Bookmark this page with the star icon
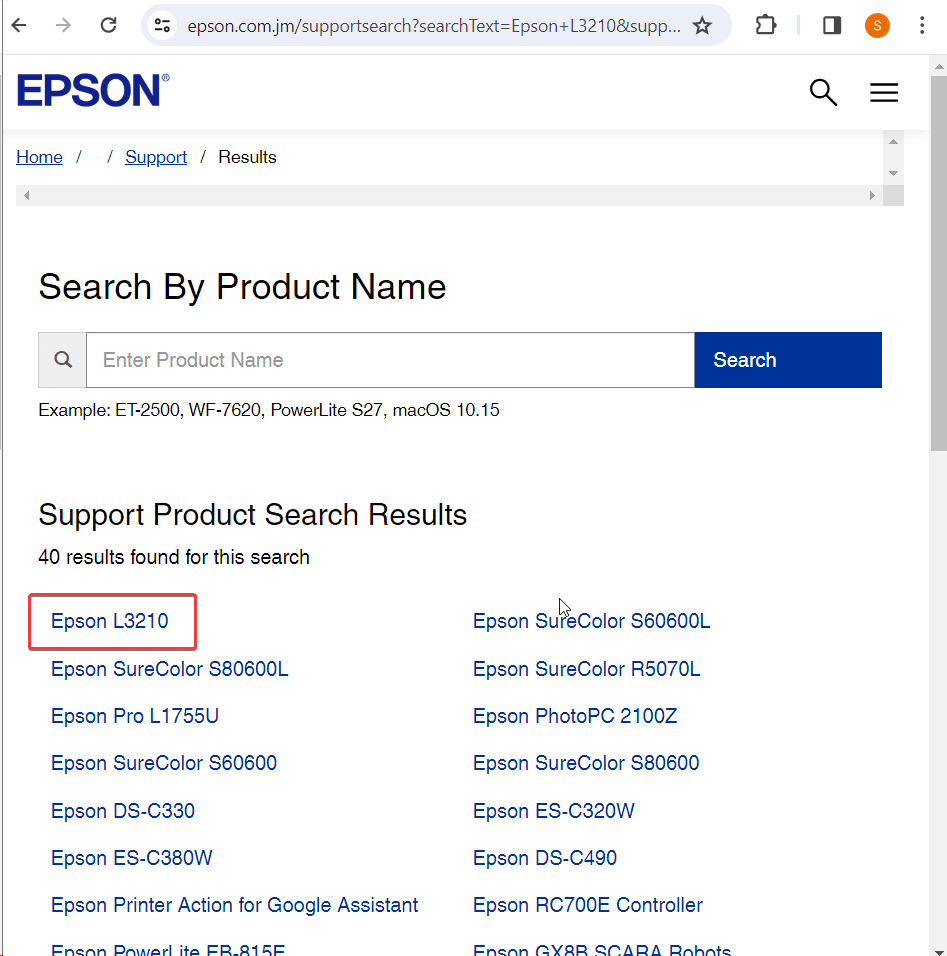Viewport: 947px width, 956px height. pyautogui.click(x=702, y=26)
